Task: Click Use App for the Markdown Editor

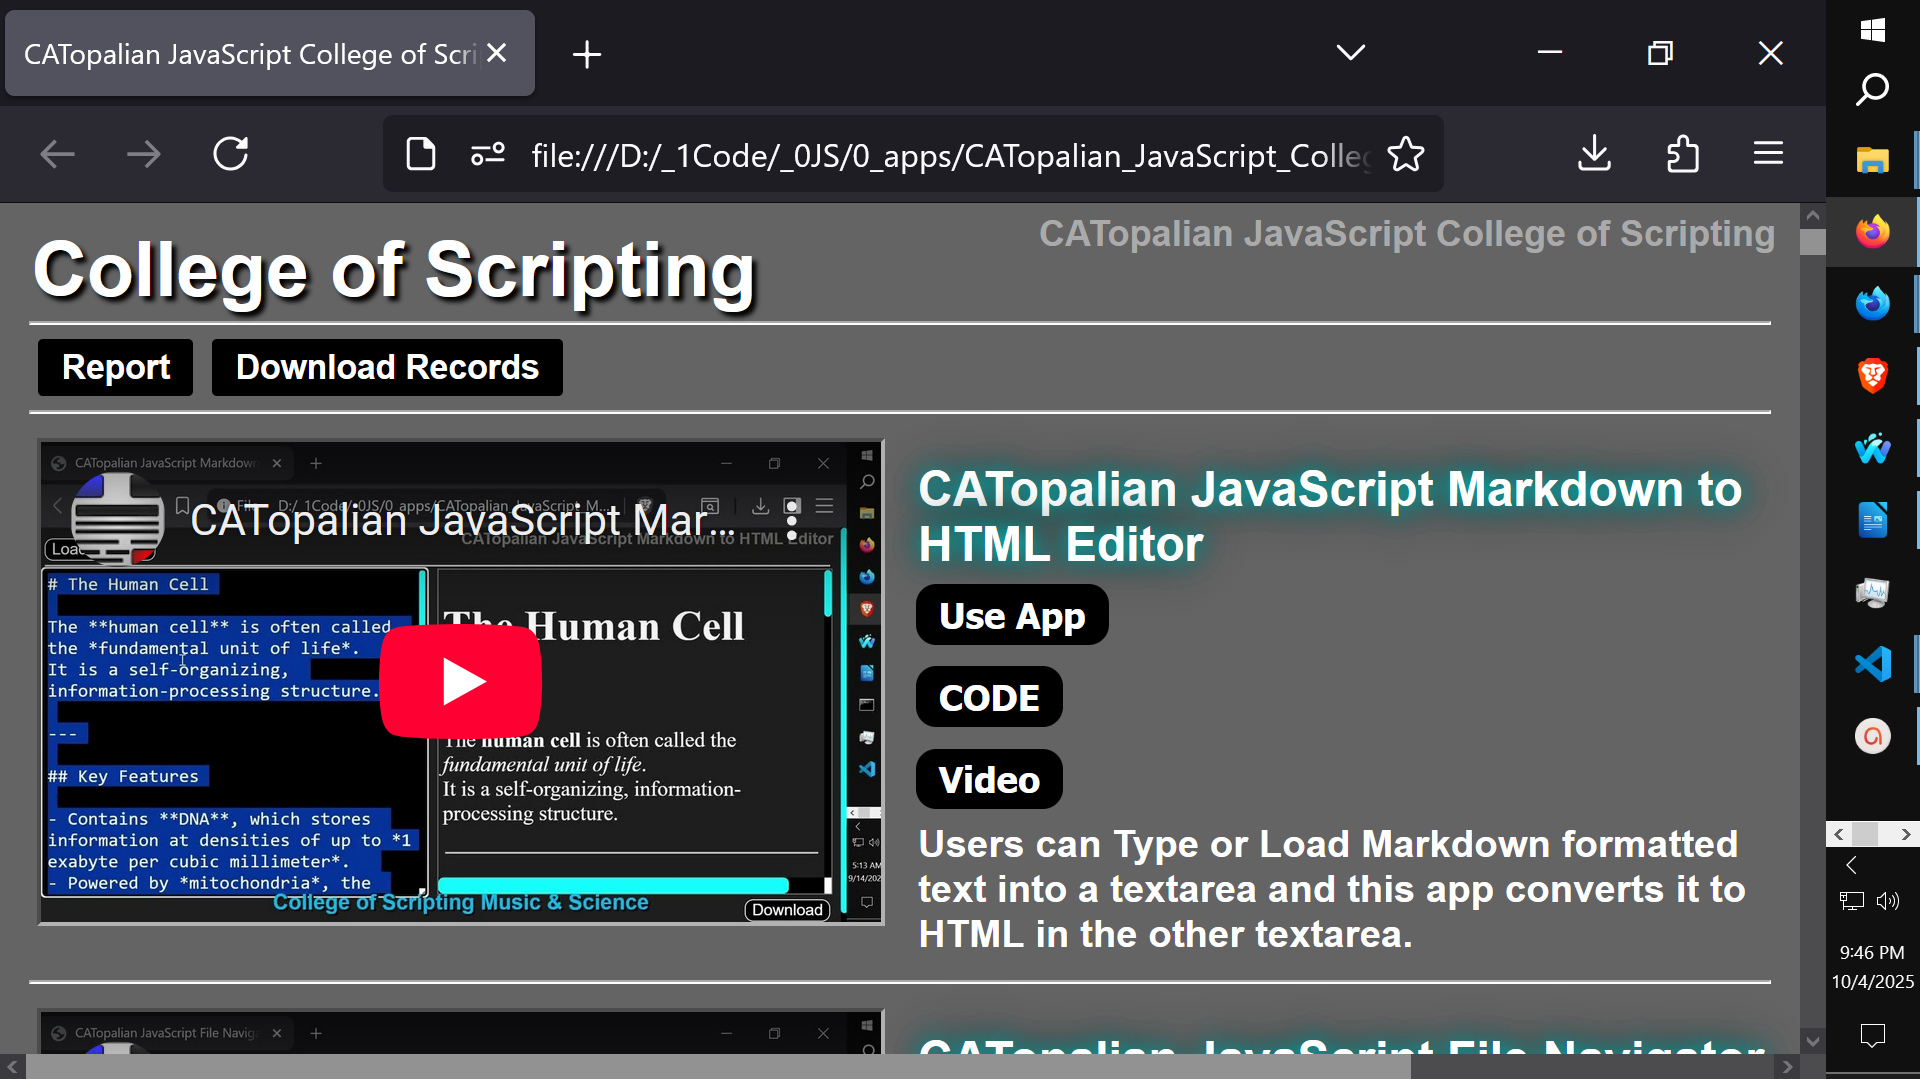Action: click(x=1011, y=615)
